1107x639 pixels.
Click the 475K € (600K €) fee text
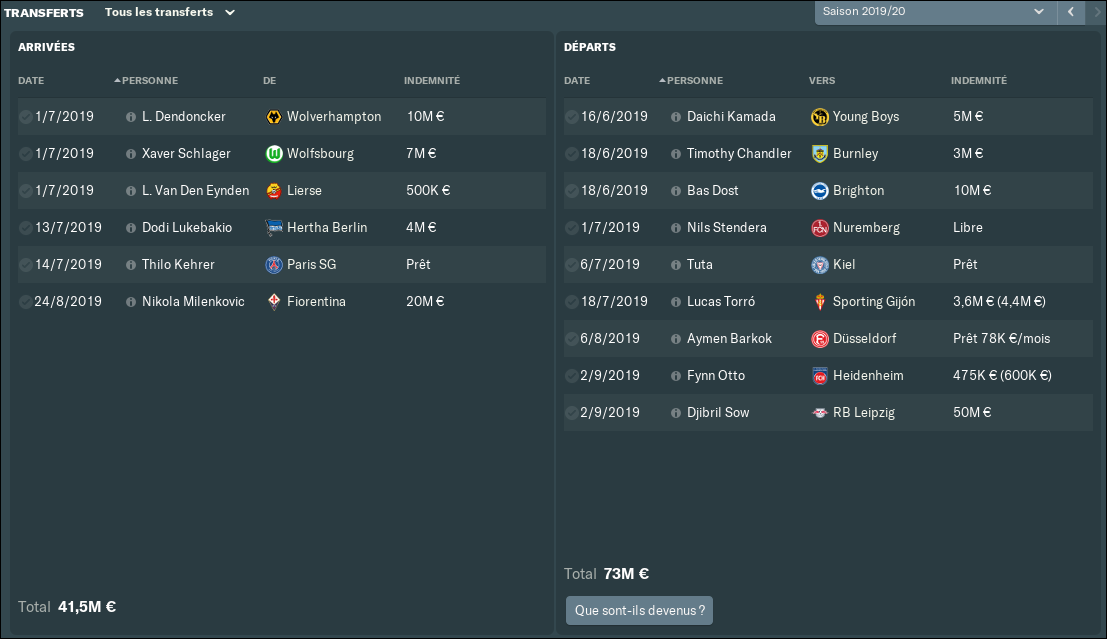coord(1003,376)
